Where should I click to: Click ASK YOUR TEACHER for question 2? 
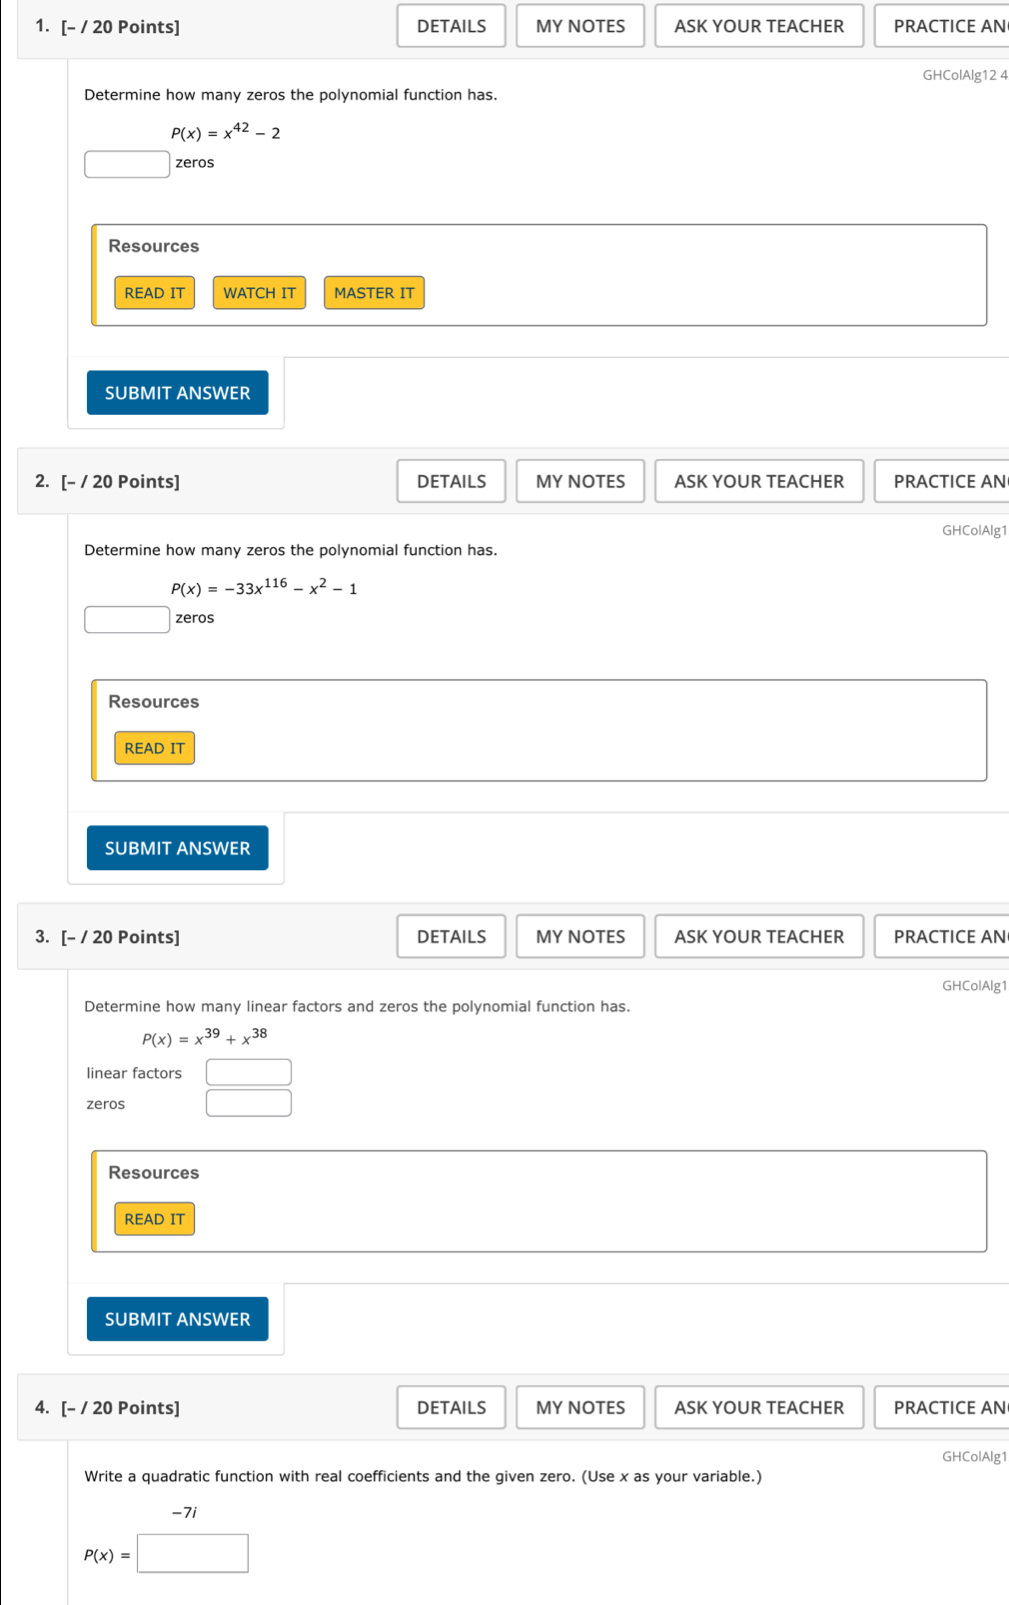pos(758,481)
